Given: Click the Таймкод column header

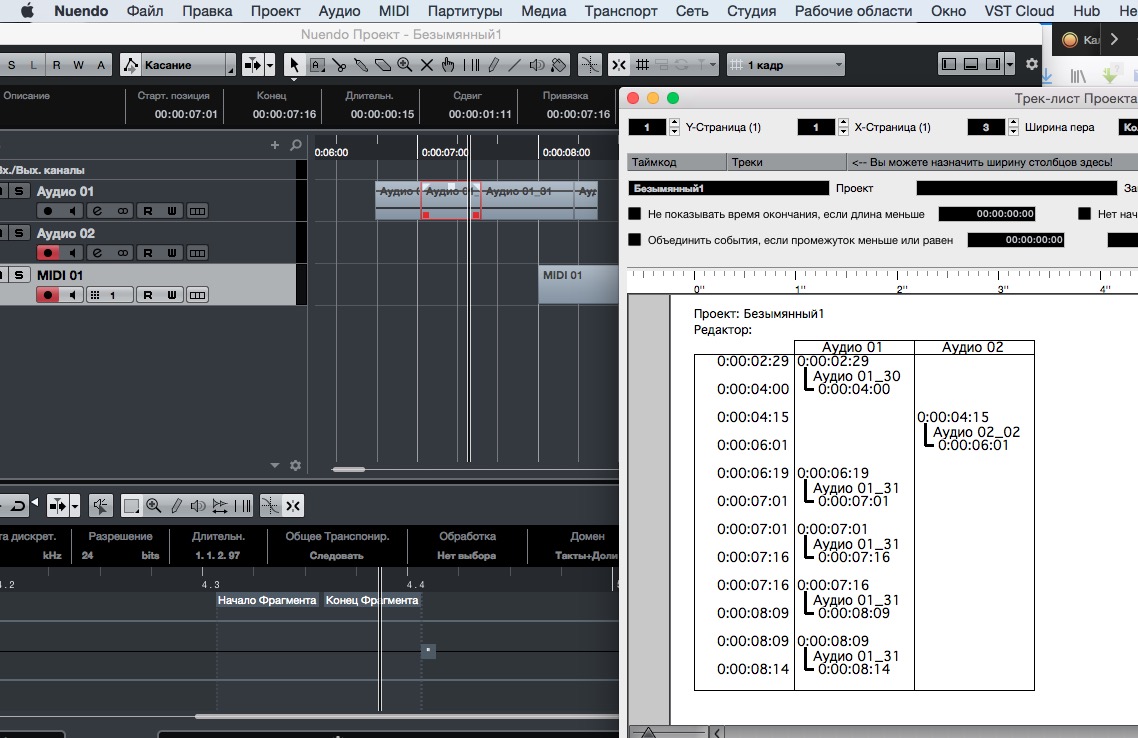Looking at the screenshot, I should click(676, 162).
